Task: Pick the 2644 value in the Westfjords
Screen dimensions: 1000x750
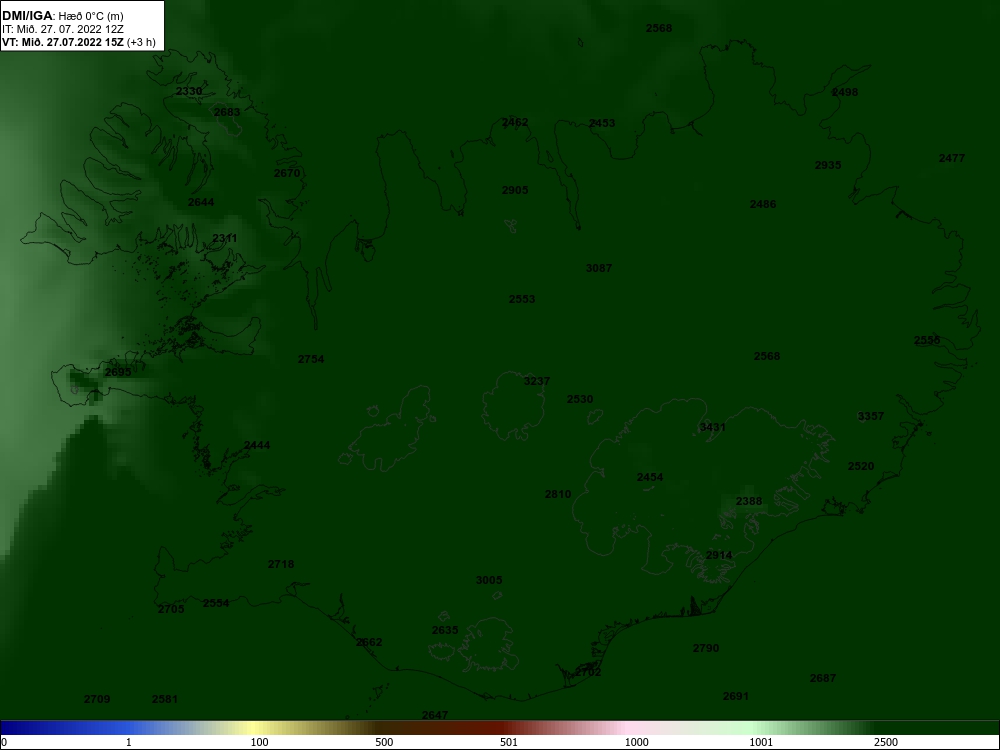Action: coord(201,202)
